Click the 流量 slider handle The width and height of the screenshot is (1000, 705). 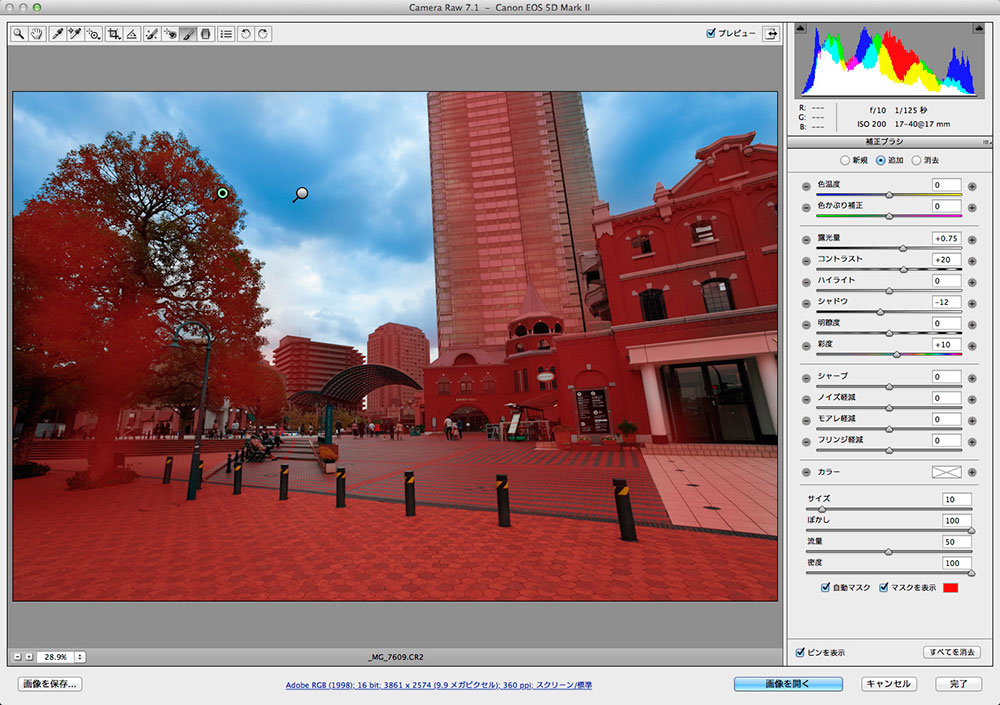point(888,552)
